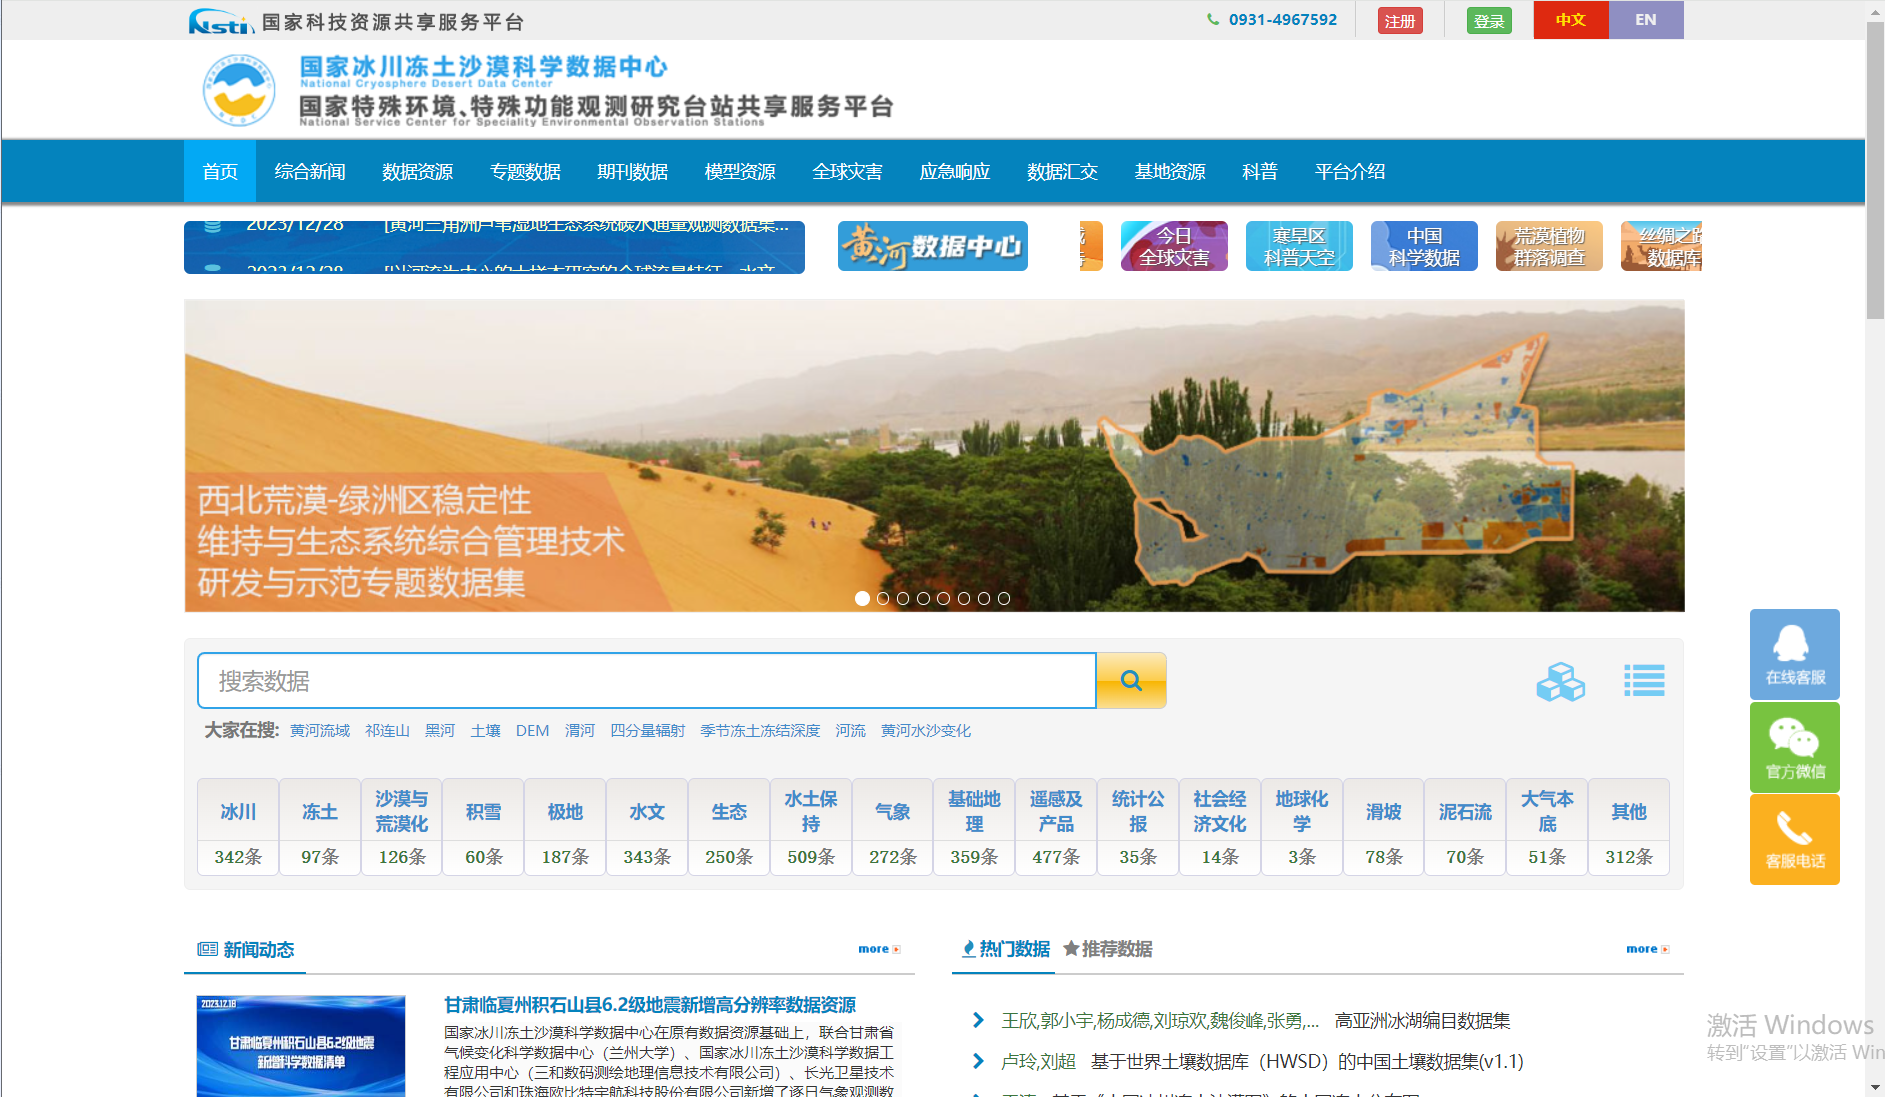Open 中国土壤数据集(v1.1) entry

click(1307, 1062)
